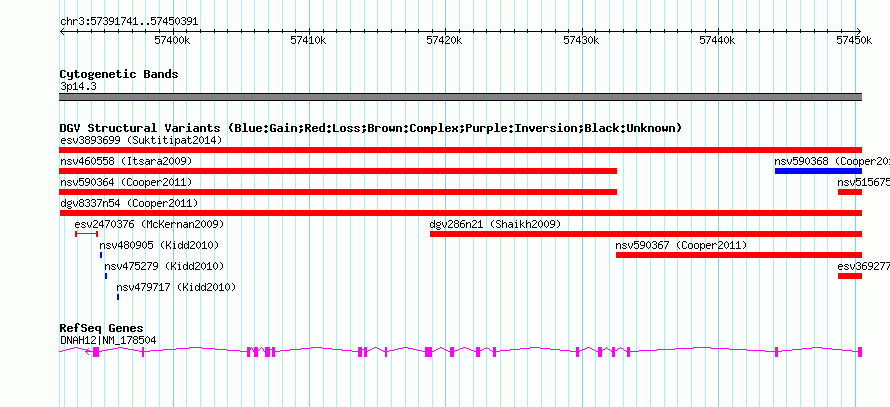Viewport: 890px width, 407px height.
Task: Click the esv3893699 (Suktitipat2014) variant label
Action: point(141,140)
